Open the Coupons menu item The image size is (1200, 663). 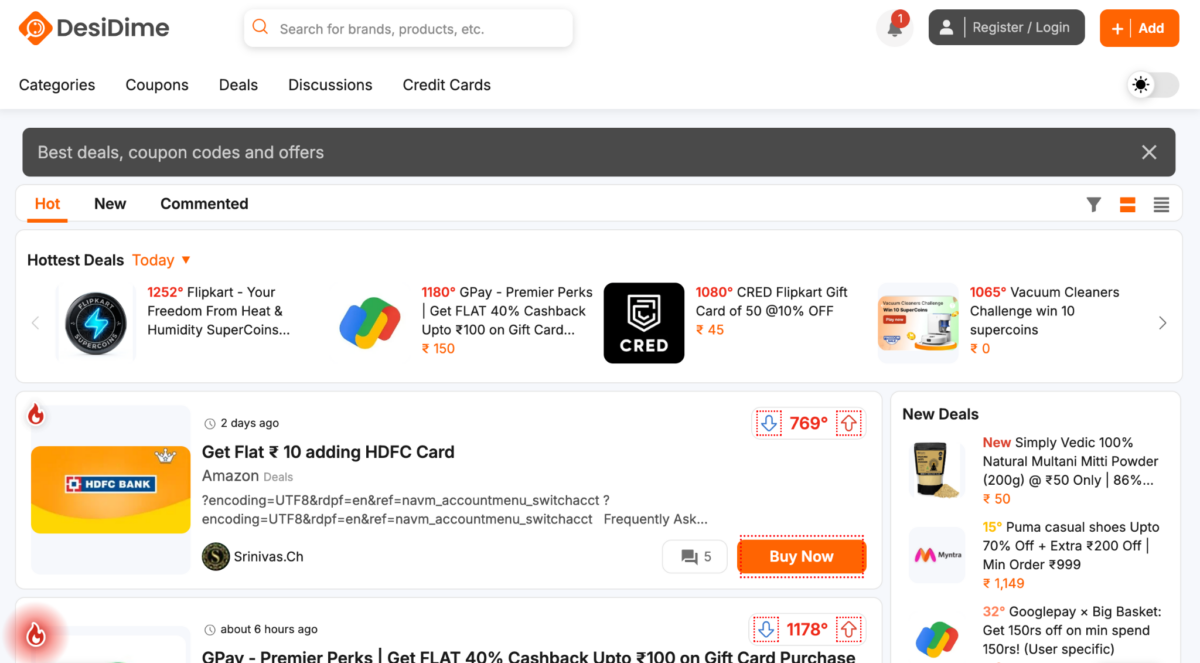[157, 85]
